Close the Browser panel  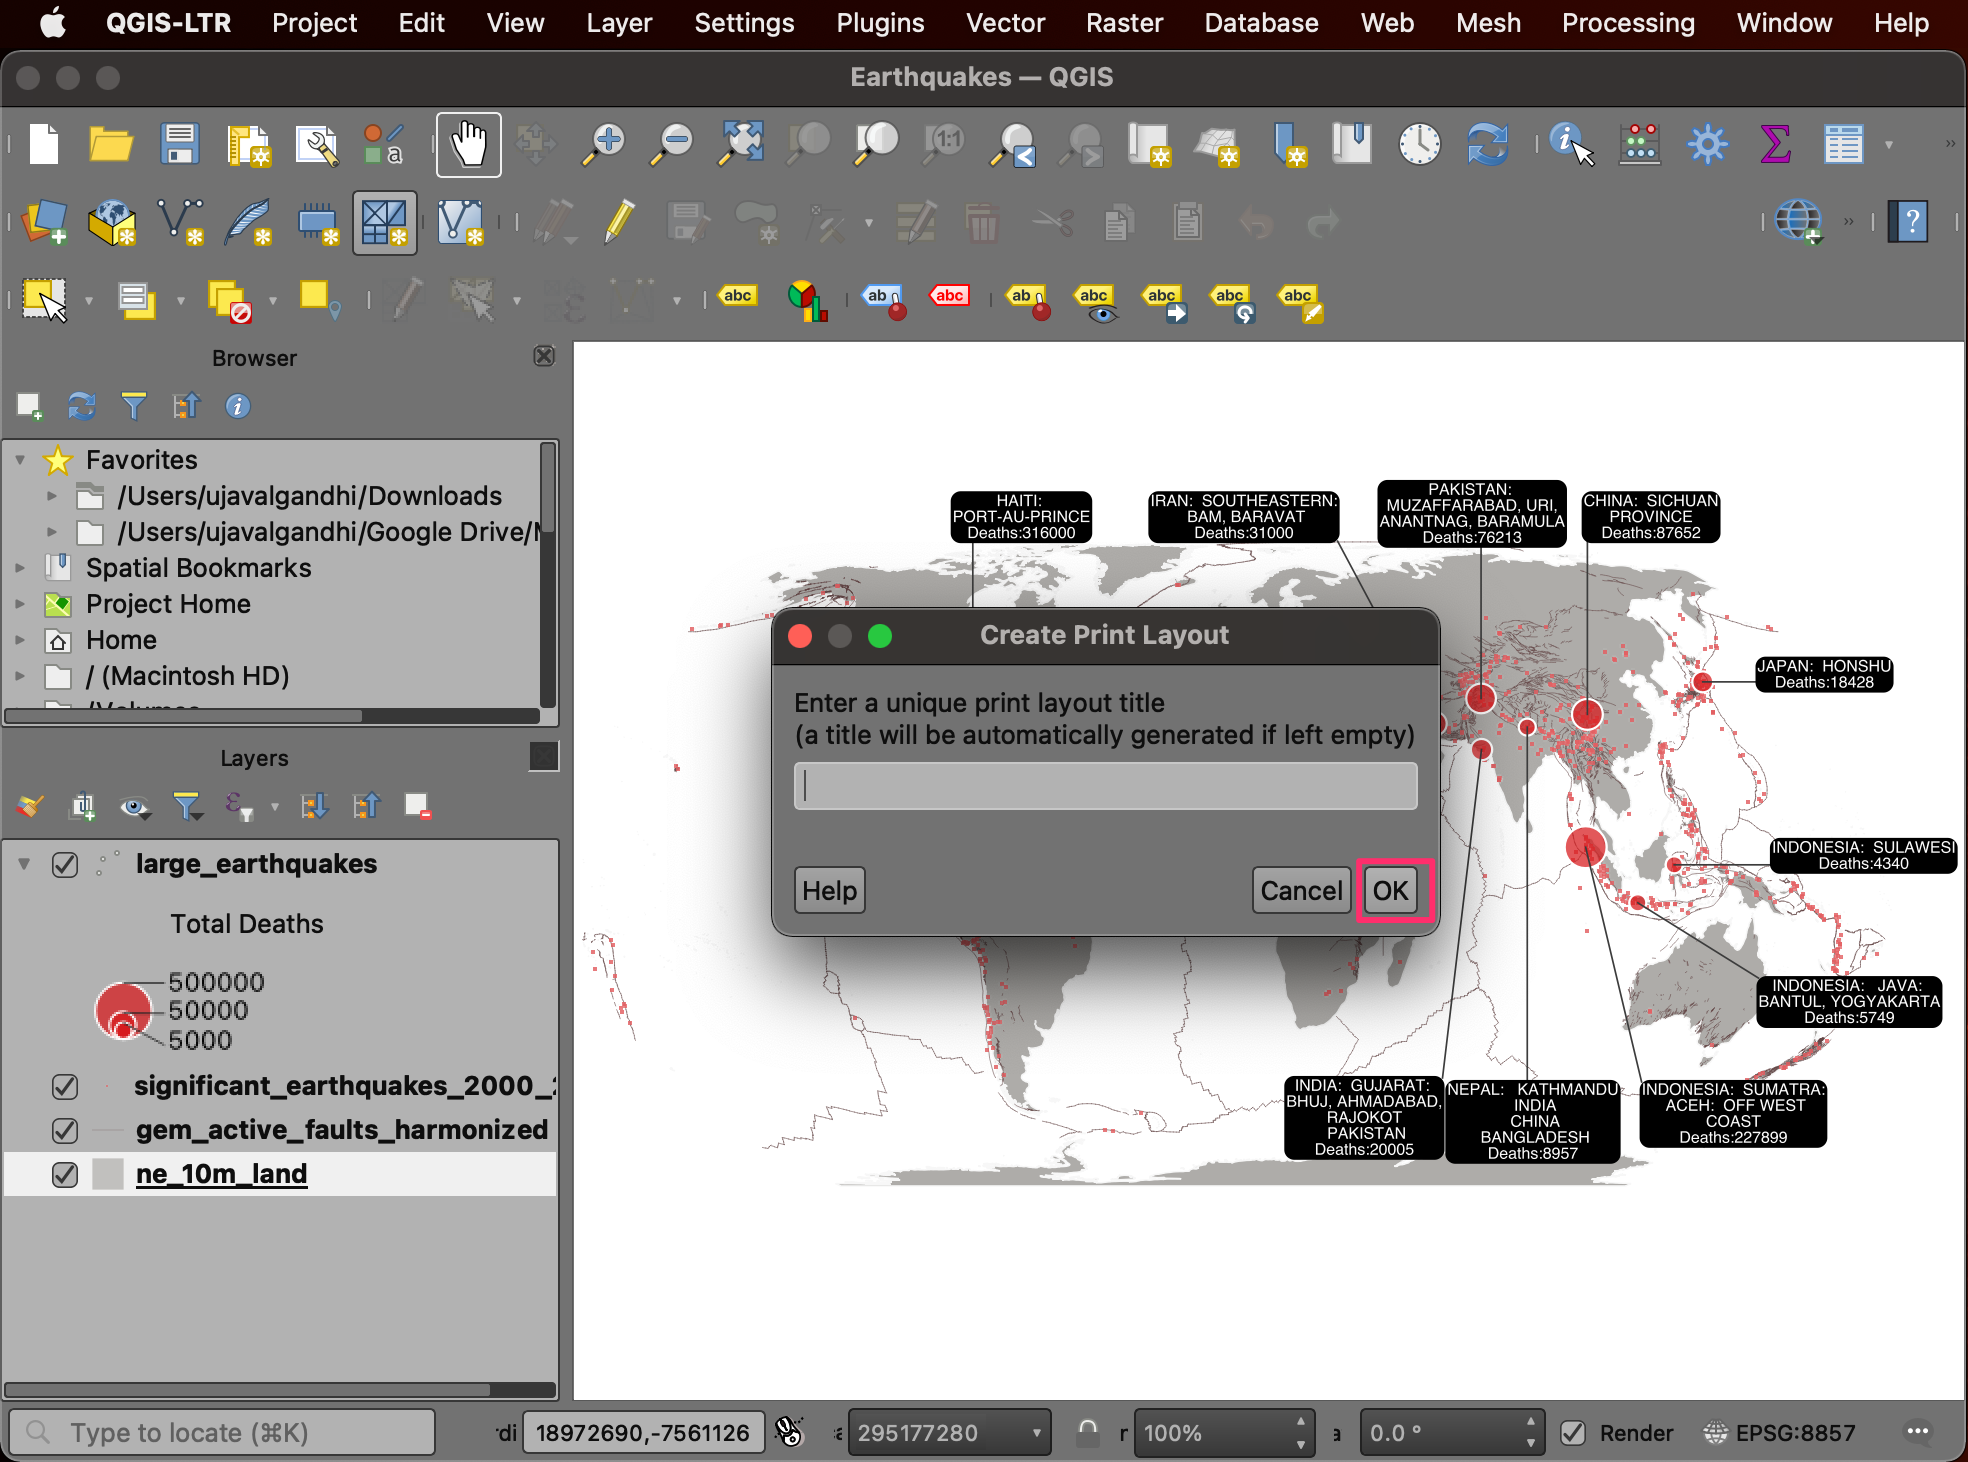[544, 356]
